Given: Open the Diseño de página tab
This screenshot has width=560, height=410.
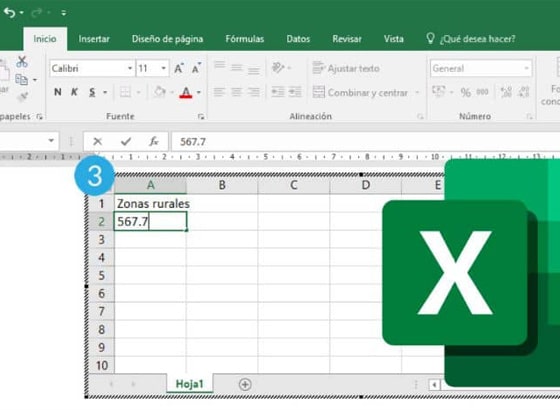Looking at the screenshot, I should pyautogui.click(x=168, y=39).
